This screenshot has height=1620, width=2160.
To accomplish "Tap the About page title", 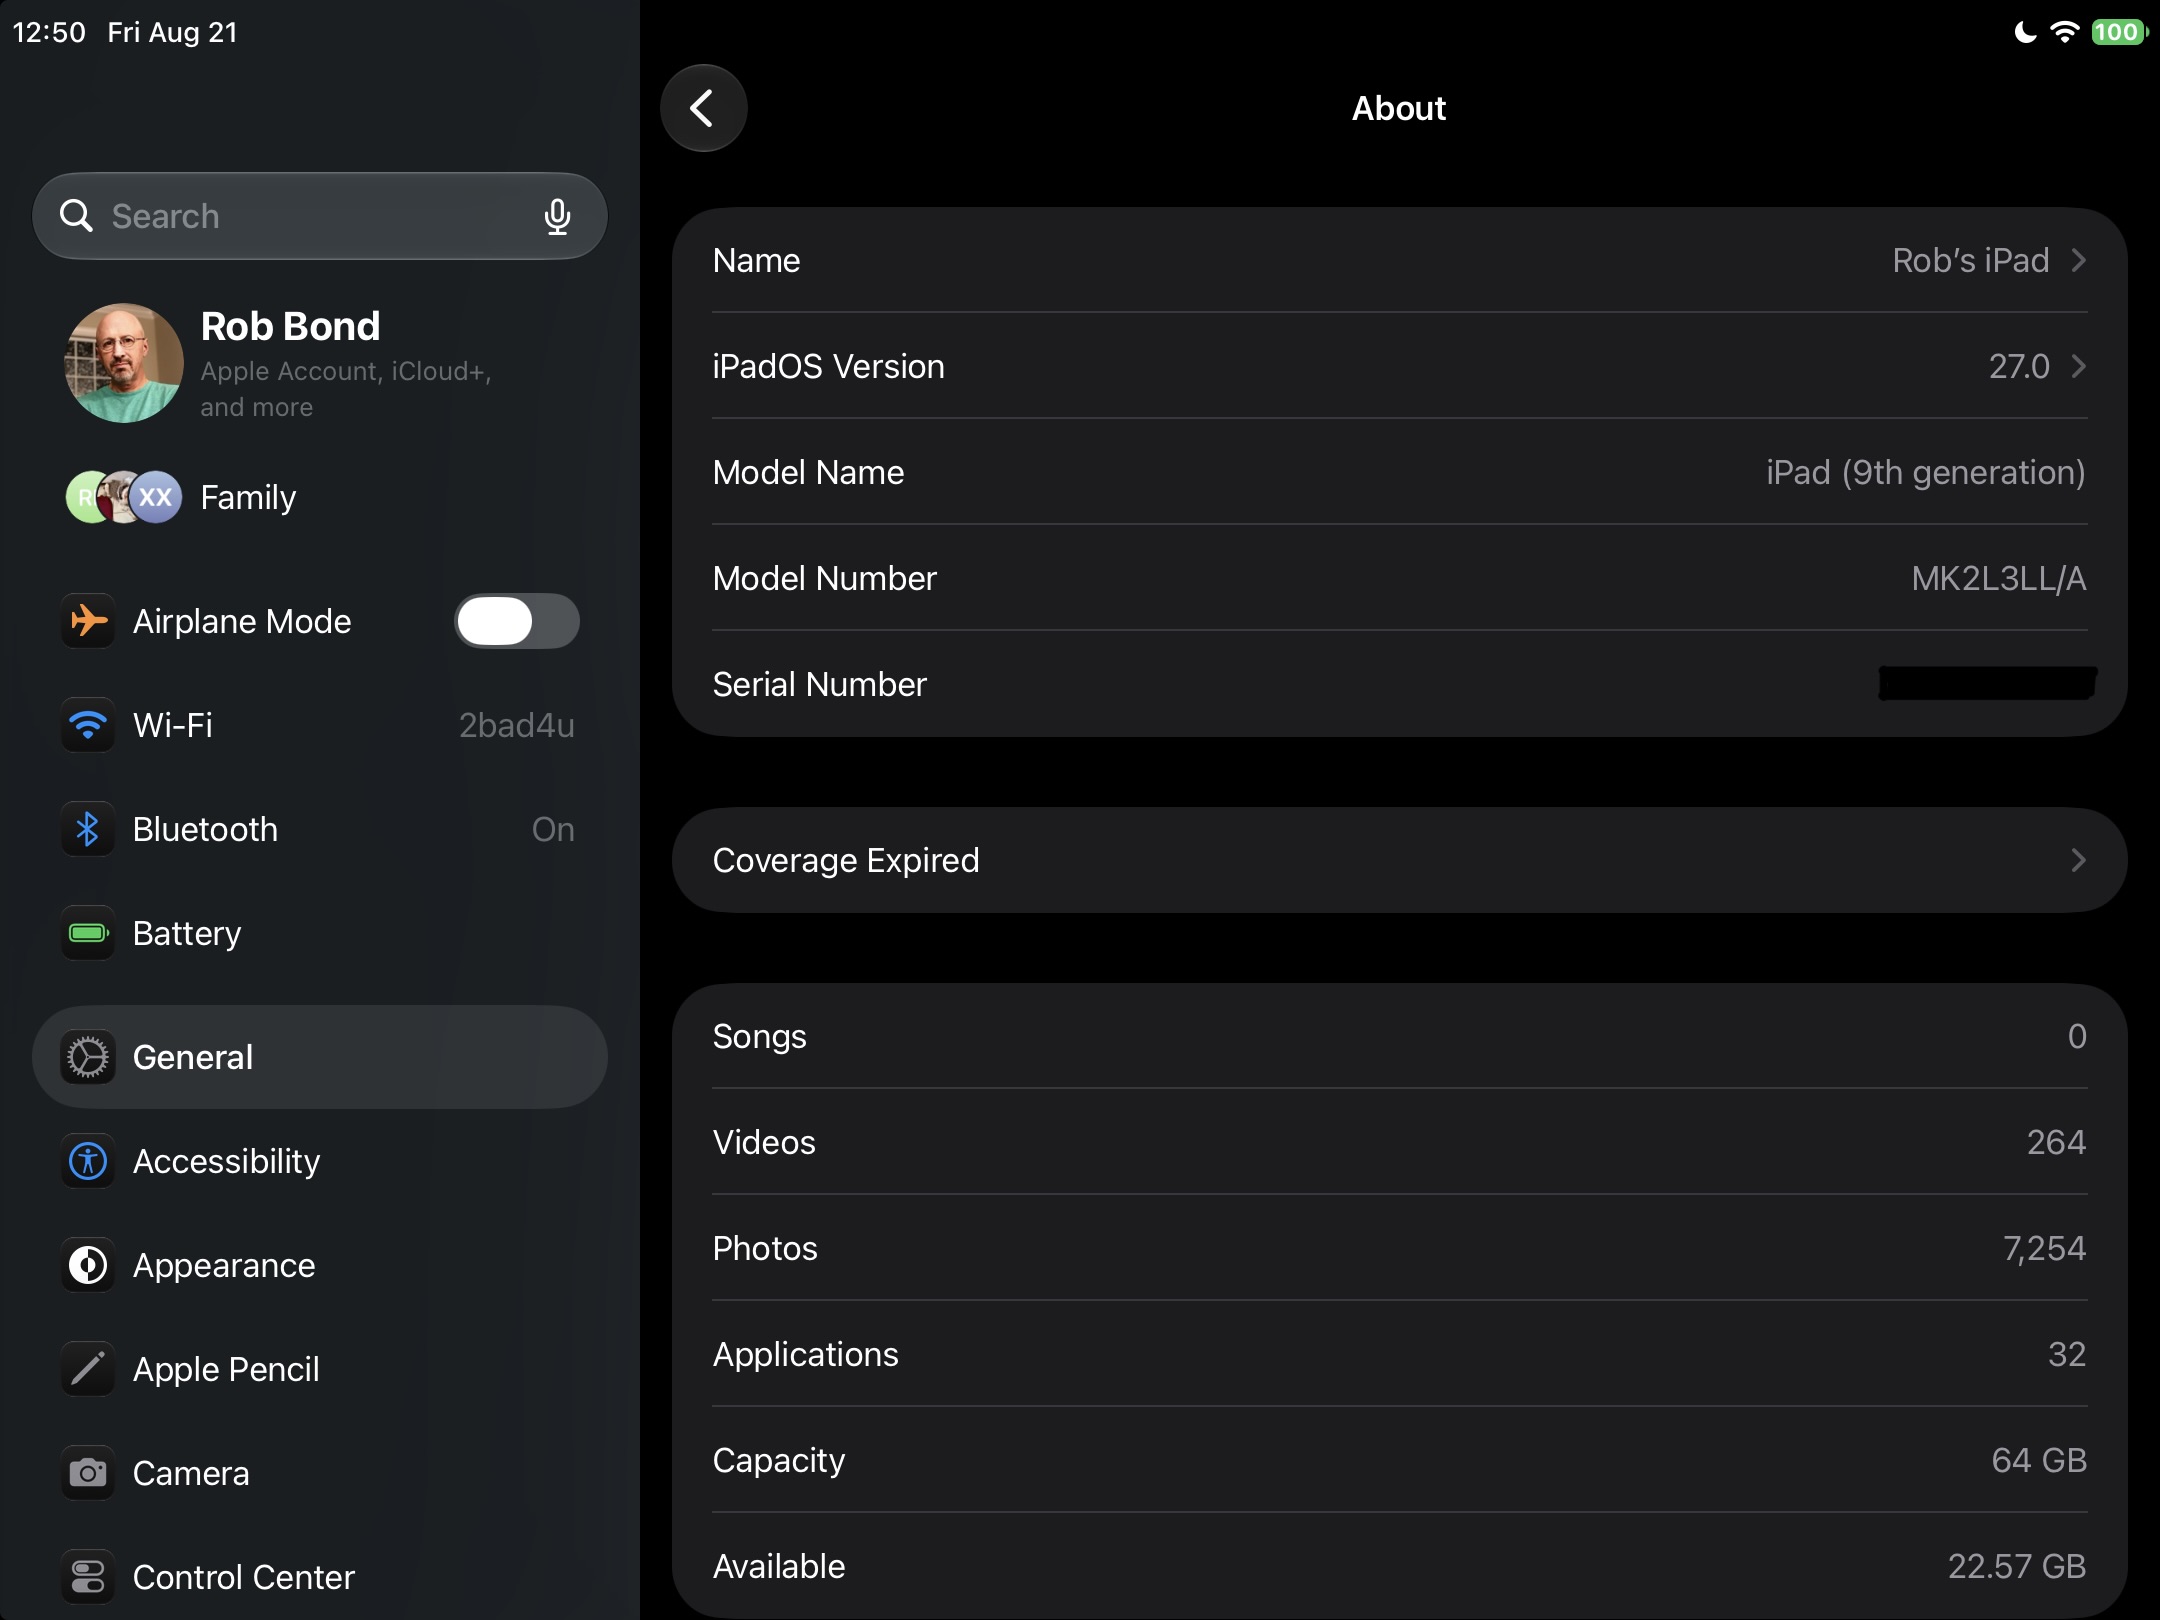I will pos(1399,108).
